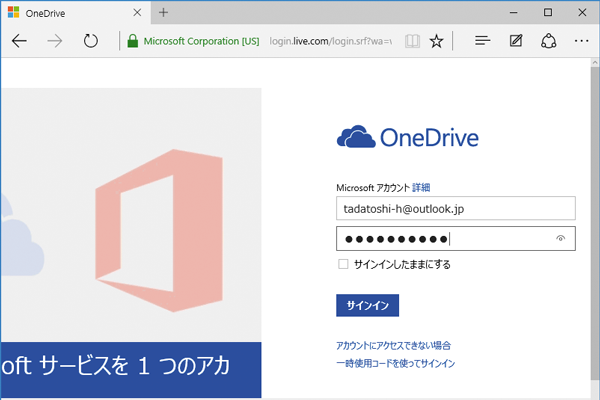Open 一時使用コードを使ってサインイン link
600x400 pixels.
tap(396, 363)
